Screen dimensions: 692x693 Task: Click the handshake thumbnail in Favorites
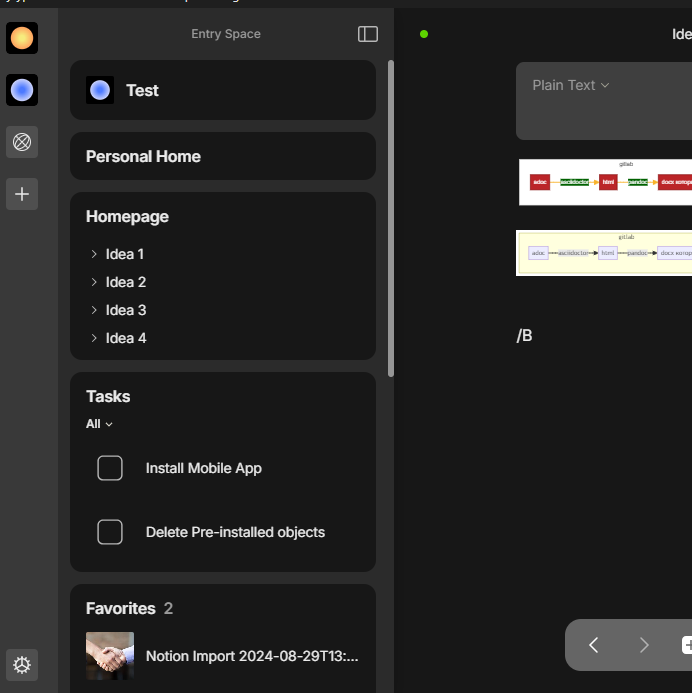[110, 656]
